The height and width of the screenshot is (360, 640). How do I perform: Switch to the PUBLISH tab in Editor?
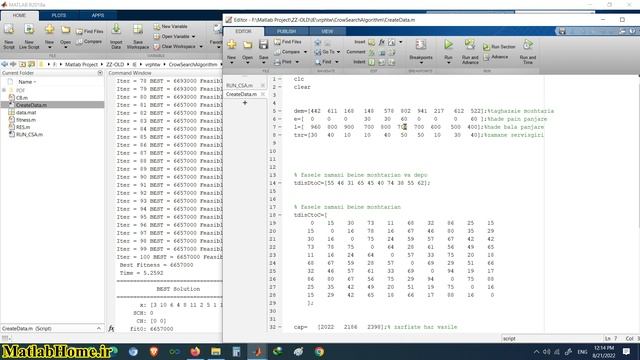[287, 31]
